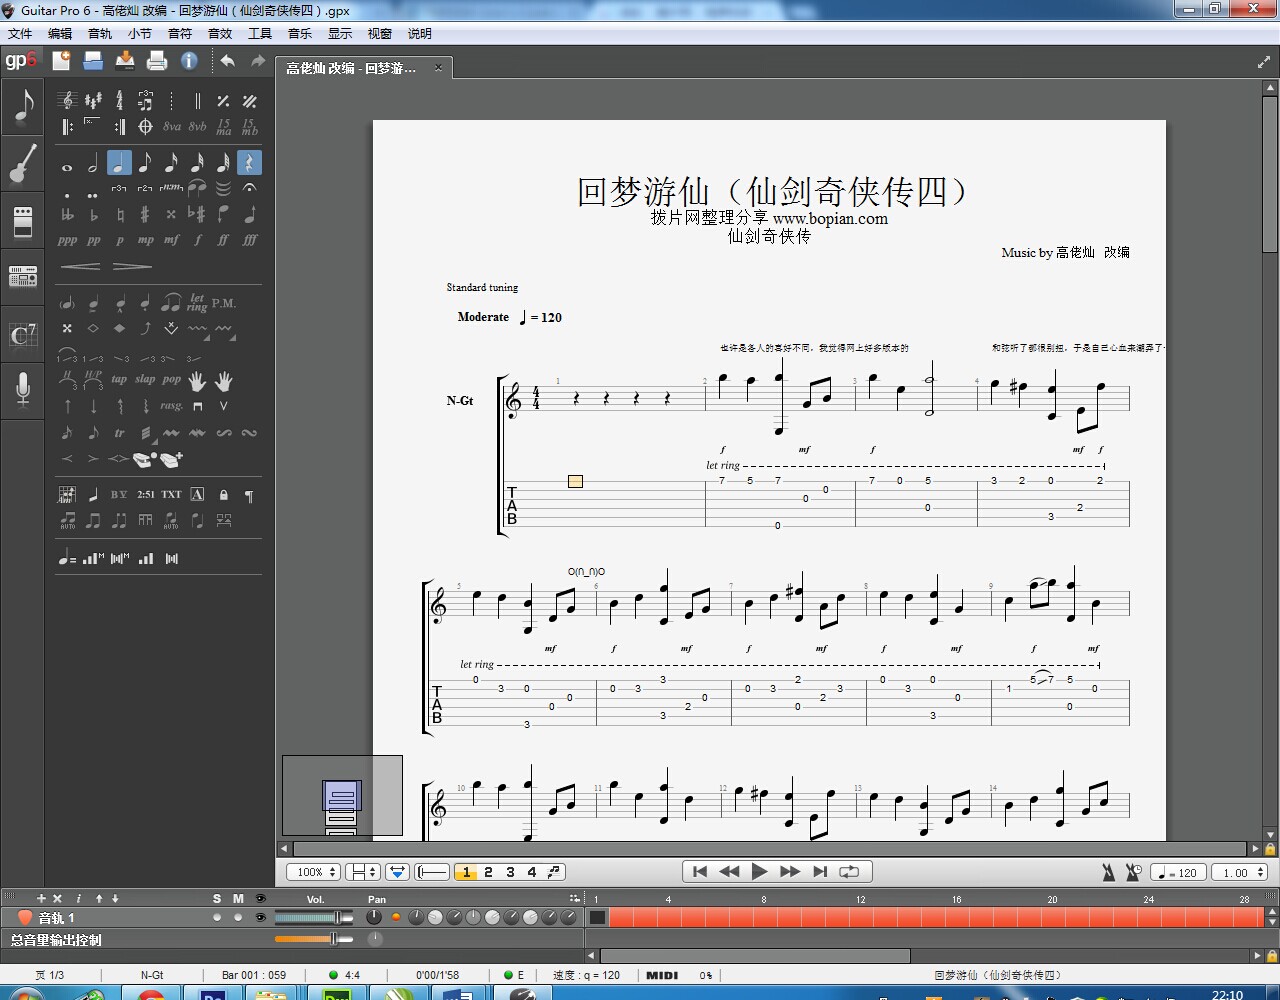Open the effects pedal panel

(23, 222)
